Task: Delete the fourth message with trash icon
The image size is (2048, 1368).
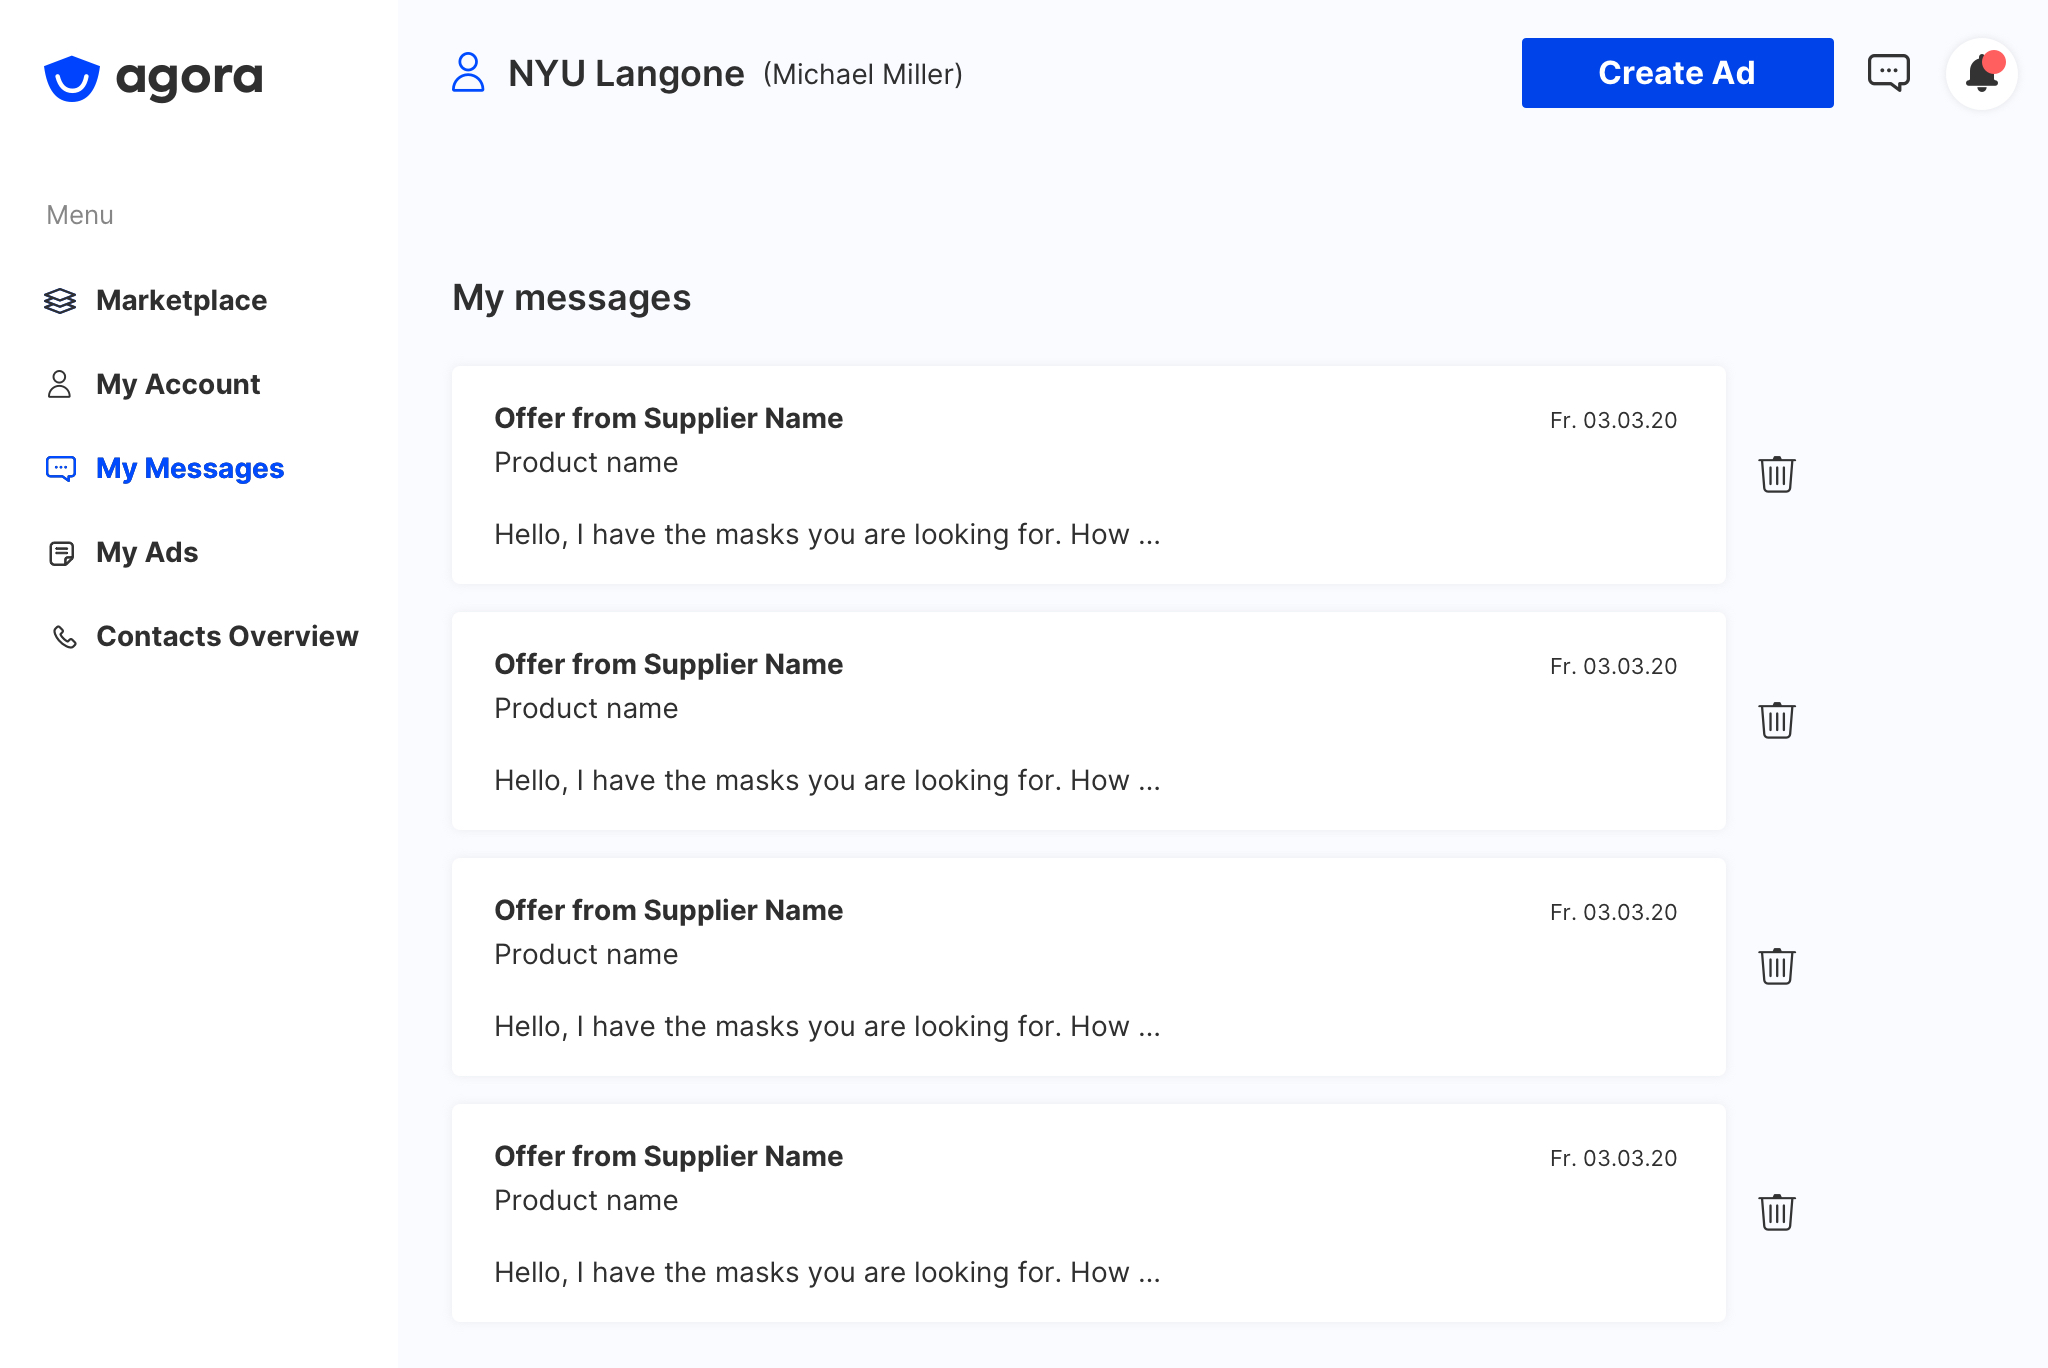Action: tap(1776, 1212)
